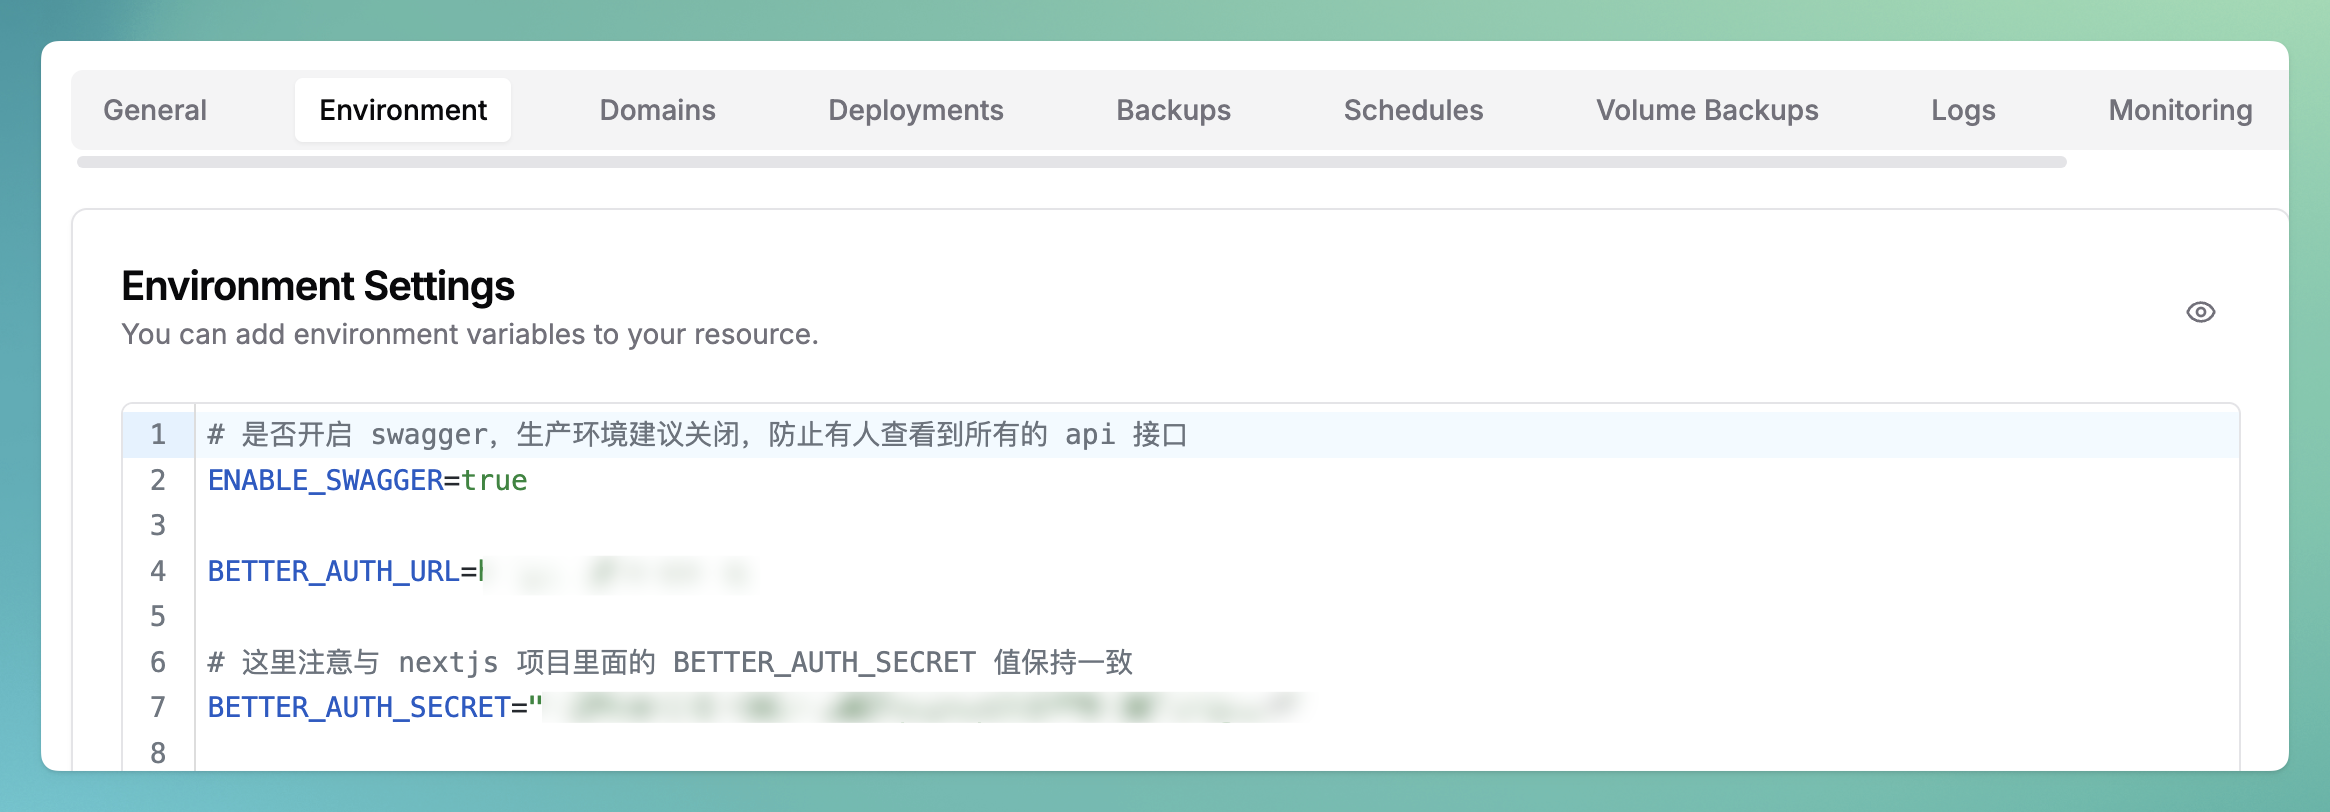Select the Monitoring tab

click(x=2180, y=110)
